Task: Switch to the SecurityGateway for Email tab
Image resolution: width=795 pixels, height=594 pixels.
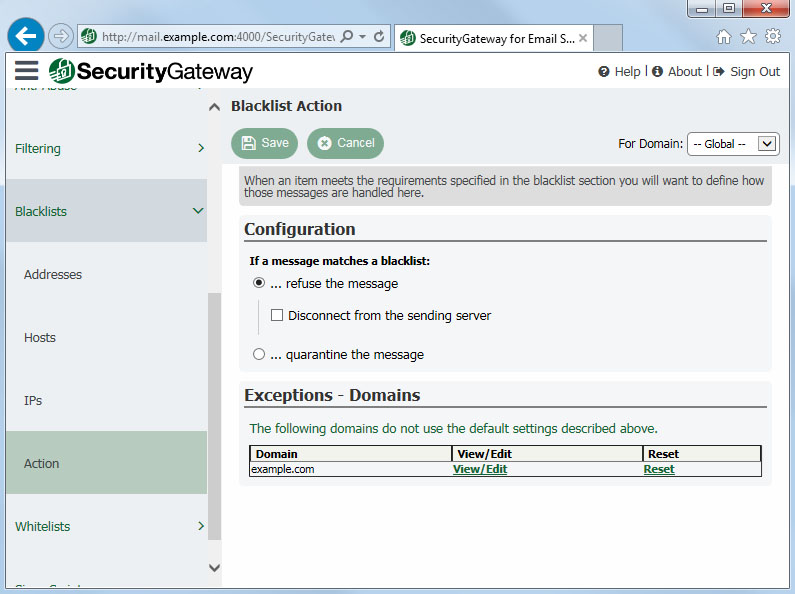Action: 494,38
